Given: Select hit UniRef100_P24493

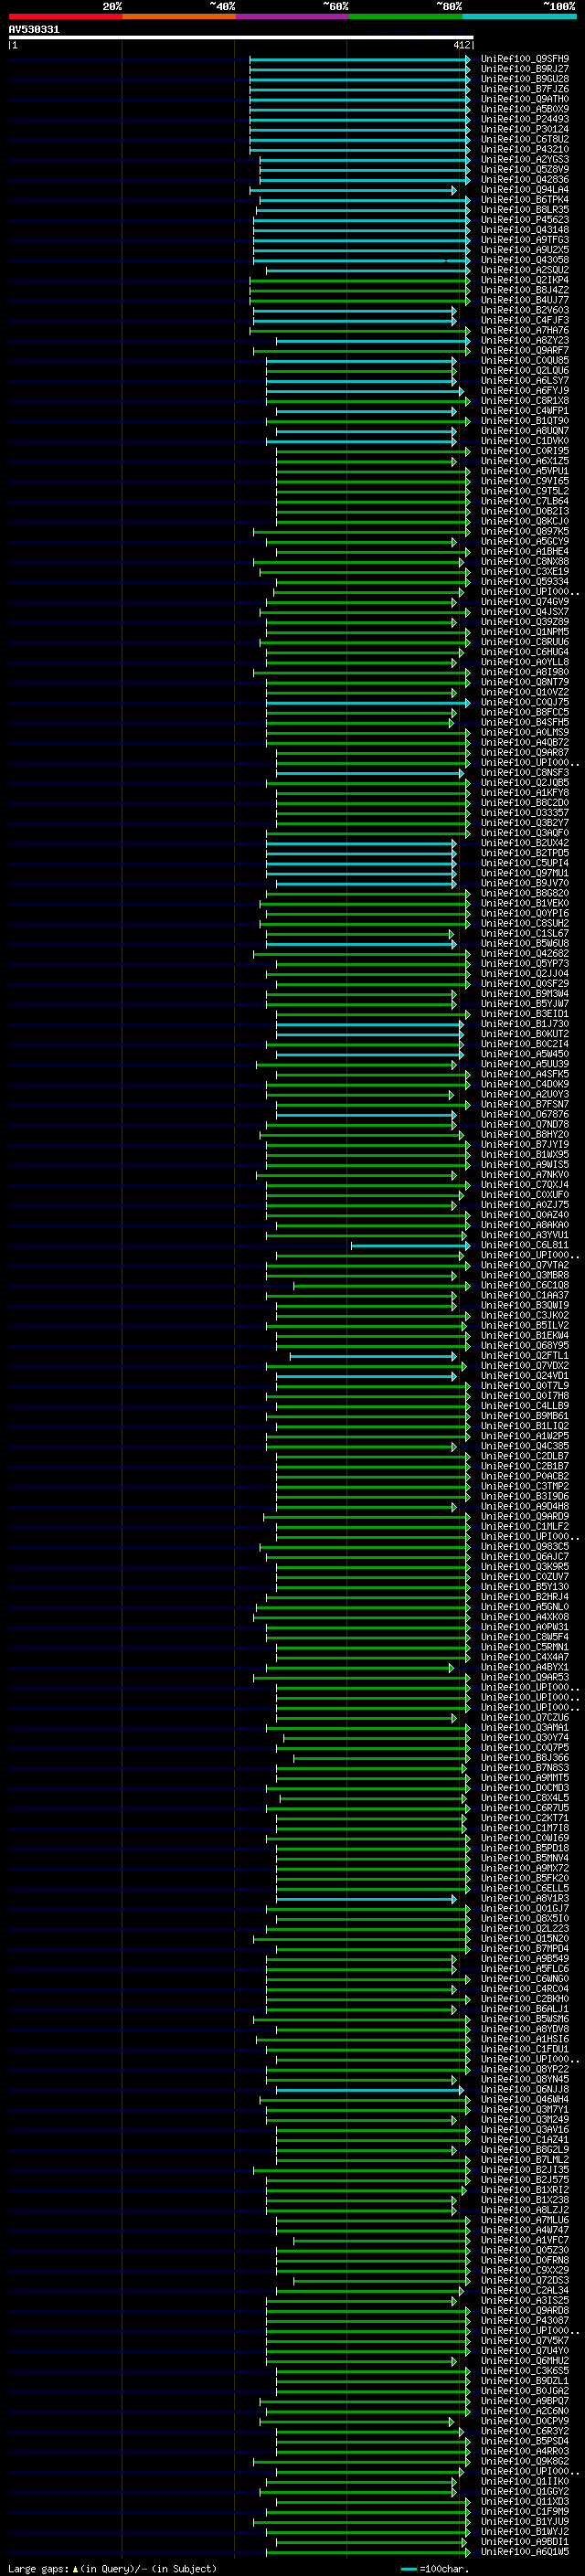Looking at the screenshot, I should coord(524,119).
